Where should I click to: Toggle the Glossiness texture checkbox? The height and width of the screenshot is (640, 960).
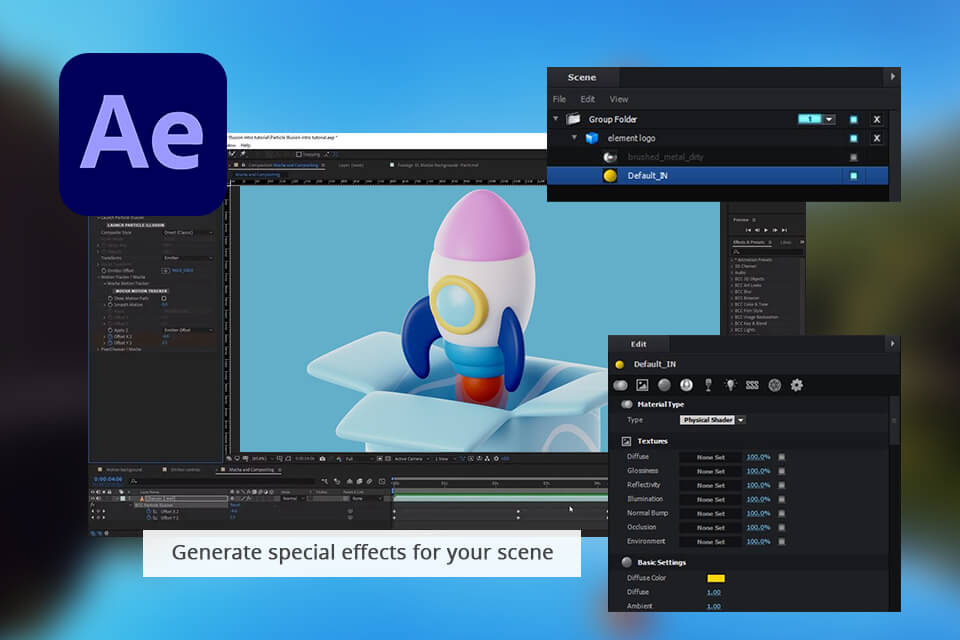coord(782,471)
